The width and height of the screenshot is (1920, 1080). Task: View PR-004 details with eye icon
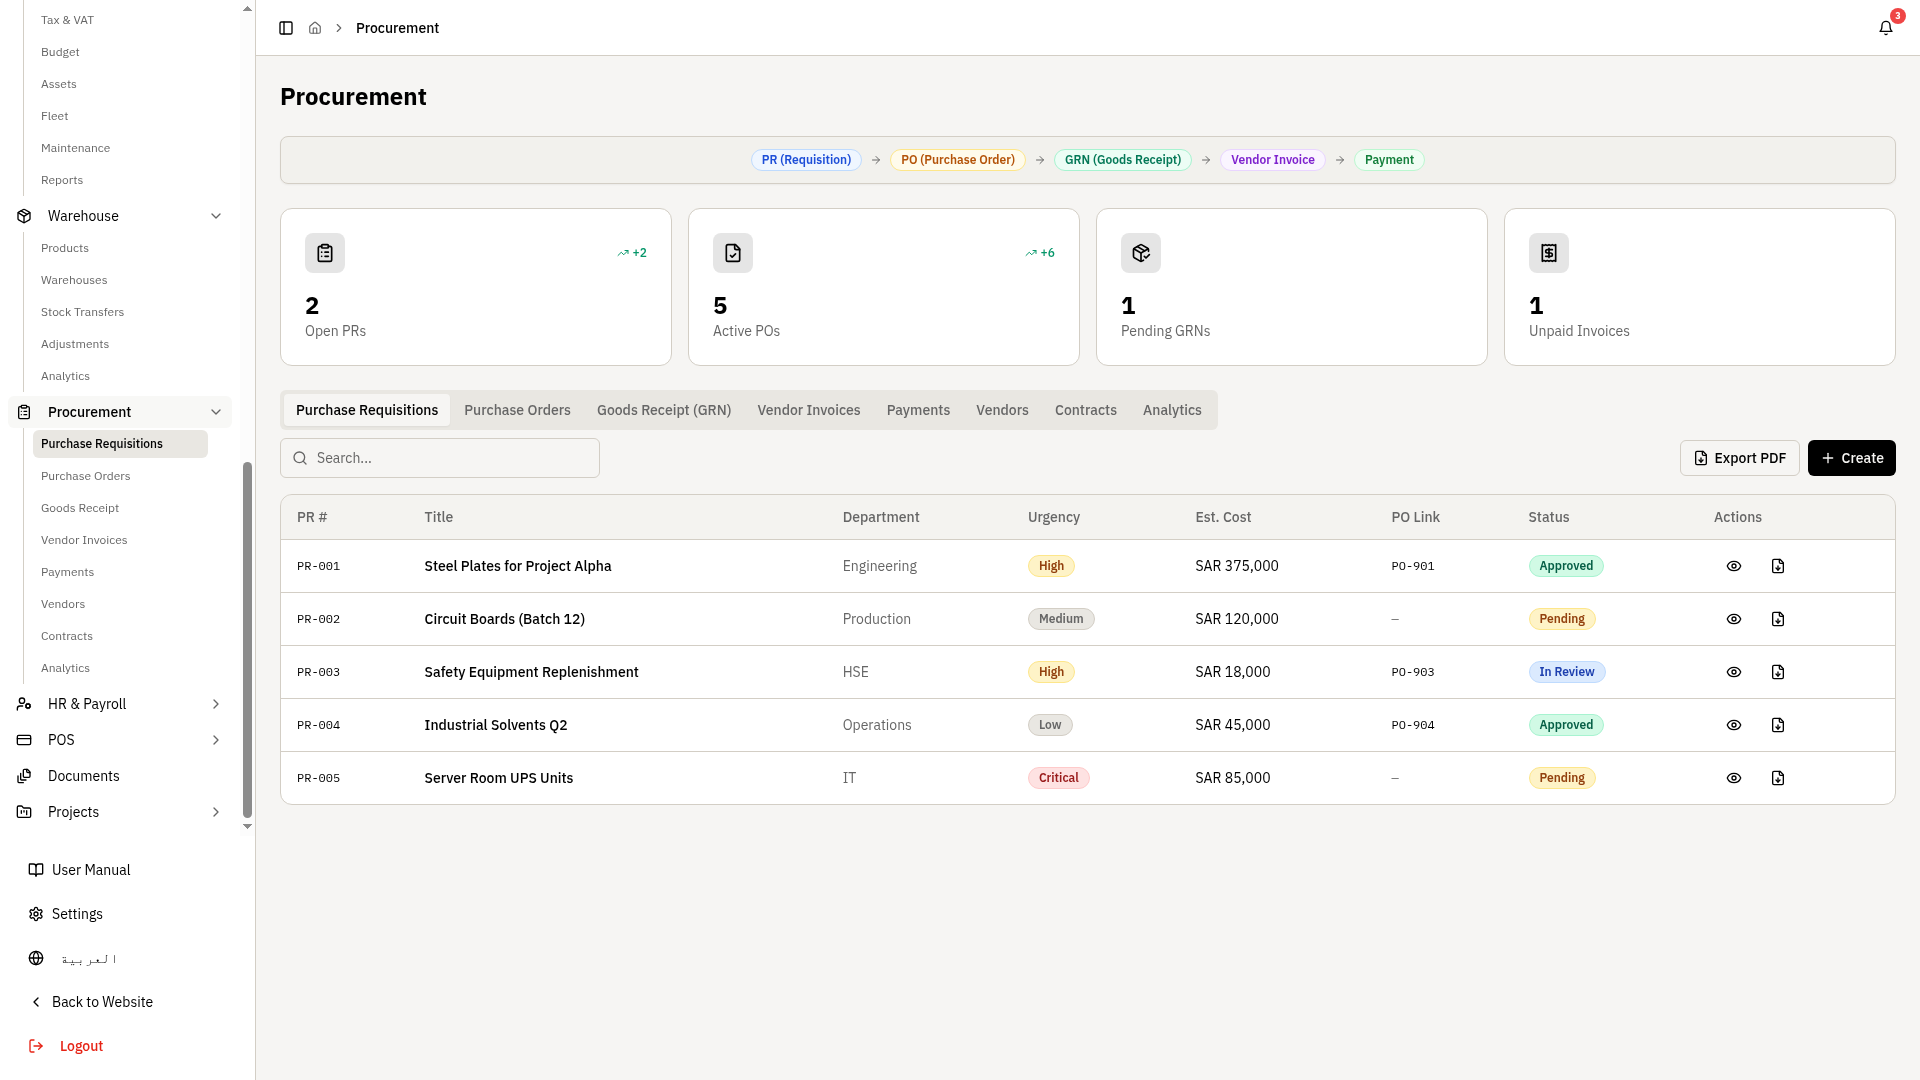pos(1733,725)
